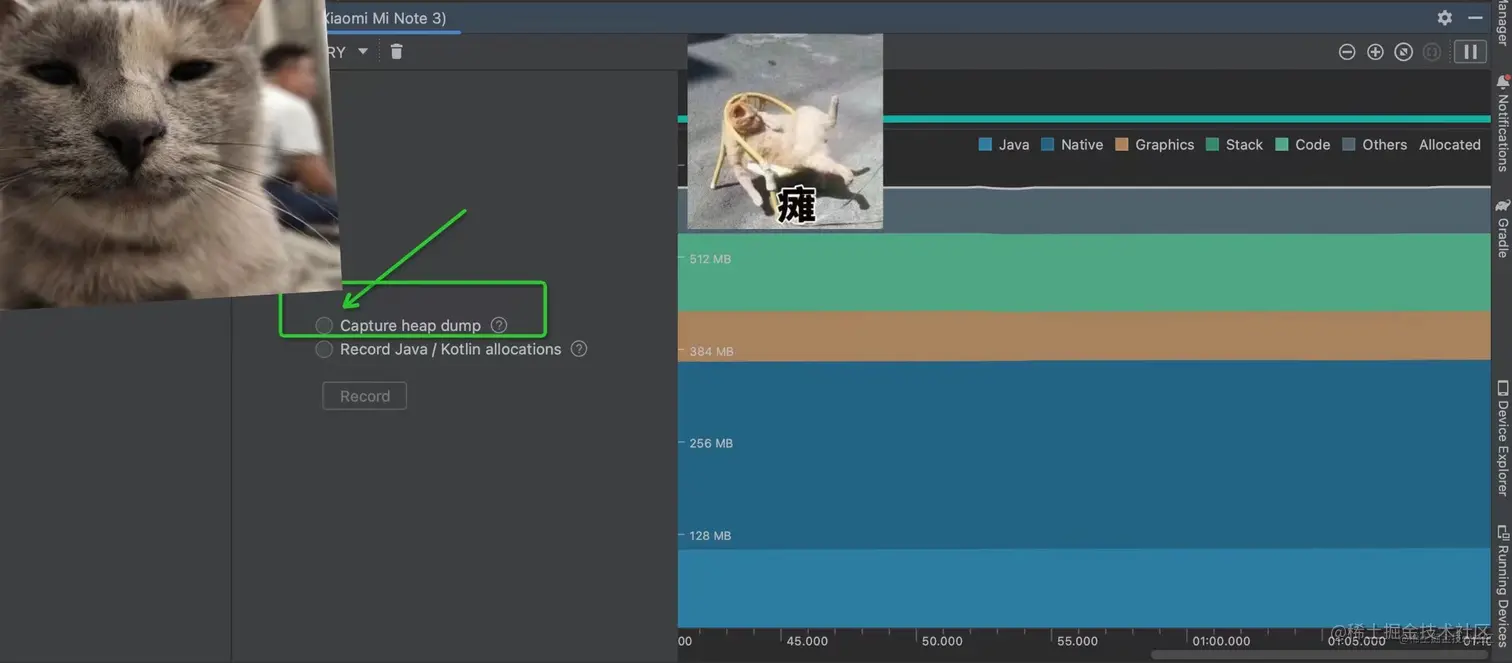This screenshot has width=1512, height=663.
Task: Click the 128 MB axis label
Action: [x=710, y=536]
